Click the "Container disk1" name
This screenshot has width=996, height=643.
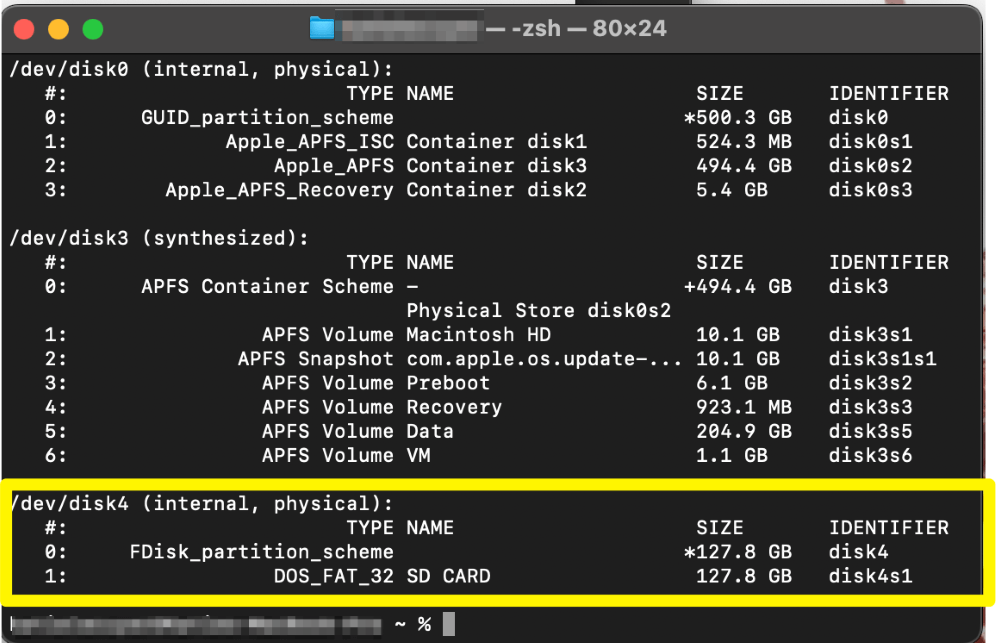tap(497, 142)
